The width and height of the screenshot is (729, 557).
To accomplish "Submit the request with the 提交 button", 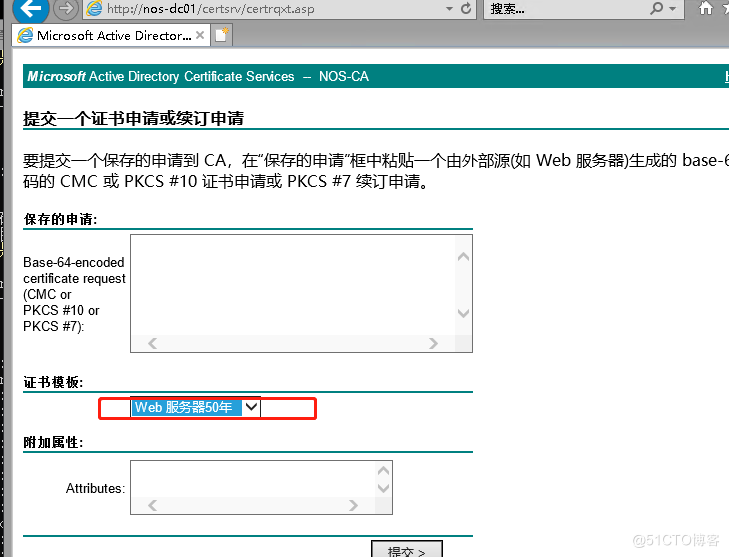I will (x=407, y=550).
